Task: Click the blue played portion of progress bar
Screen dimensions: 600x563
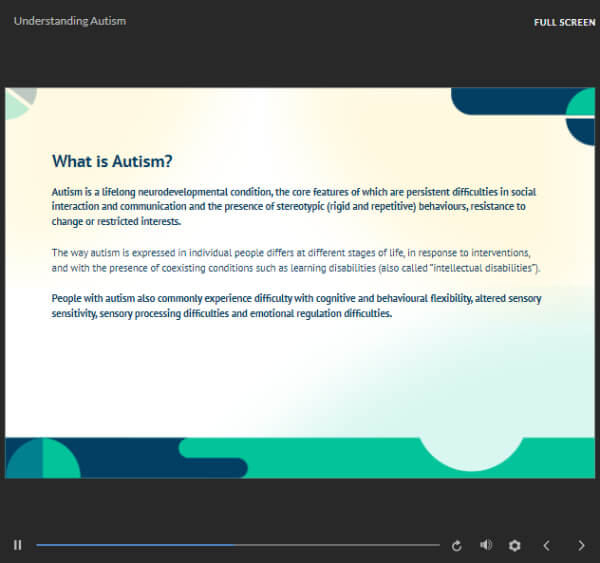Action: pyautogui.click(x=130, y=545)
